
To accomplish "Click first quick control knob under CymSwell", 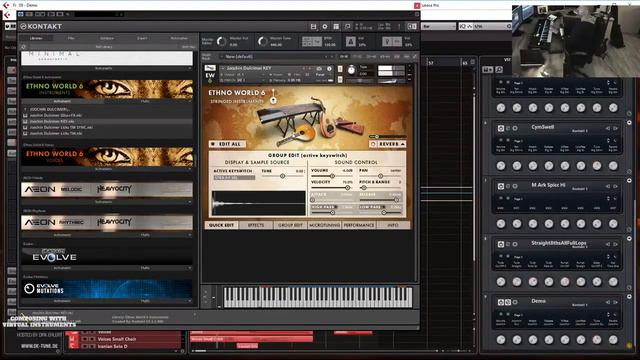I will point(501,166).
